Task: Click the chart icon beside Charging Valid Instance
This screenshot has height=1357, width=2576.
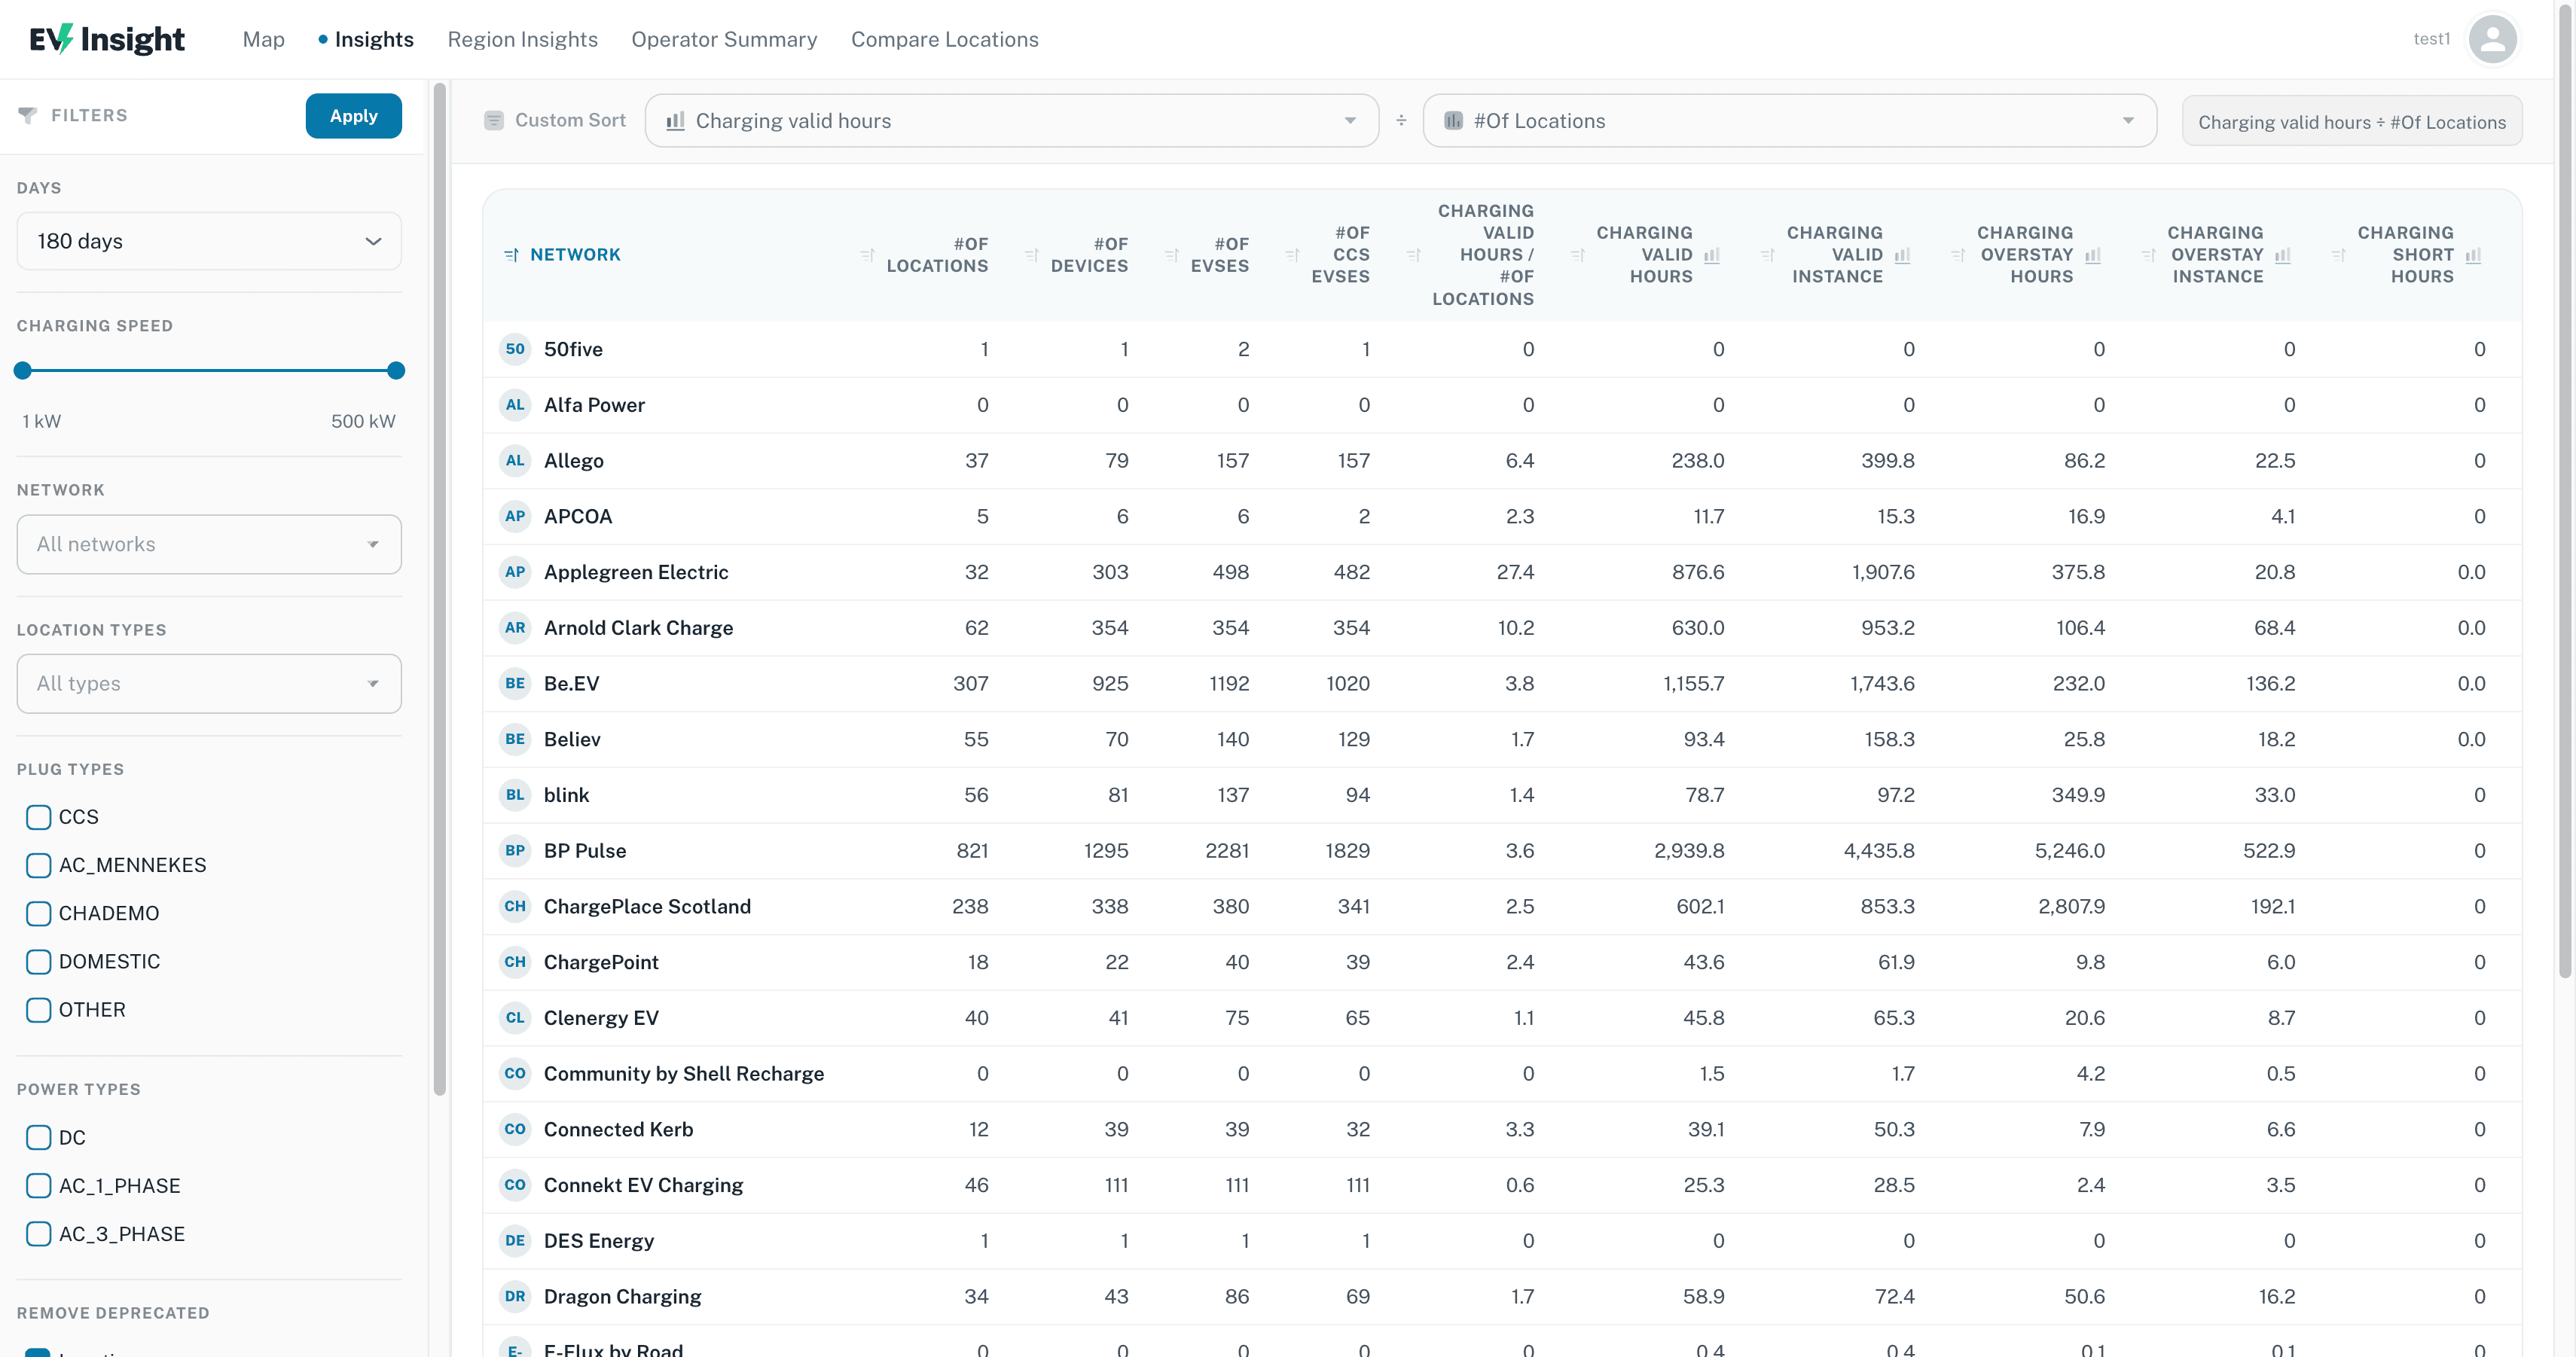Action: coord(1901,255)
